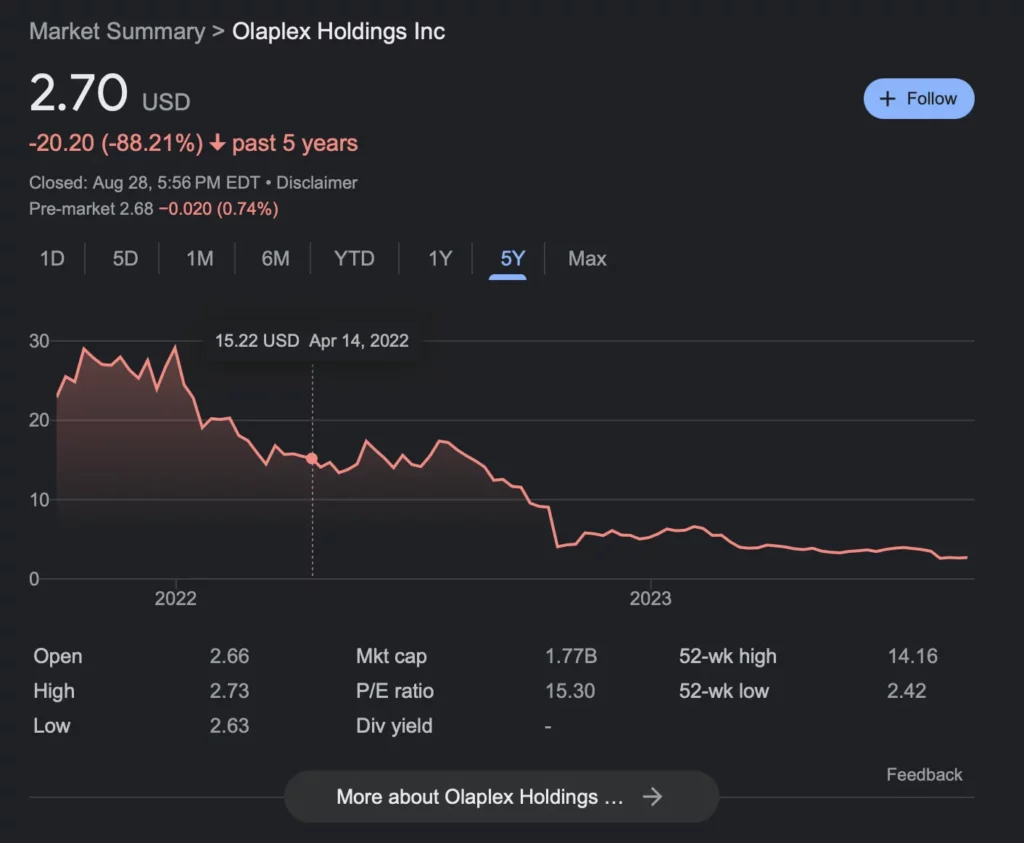The image size is (1024, 843).
Task: Send feedback via the Feedback link
Action: tap(923, 775)
